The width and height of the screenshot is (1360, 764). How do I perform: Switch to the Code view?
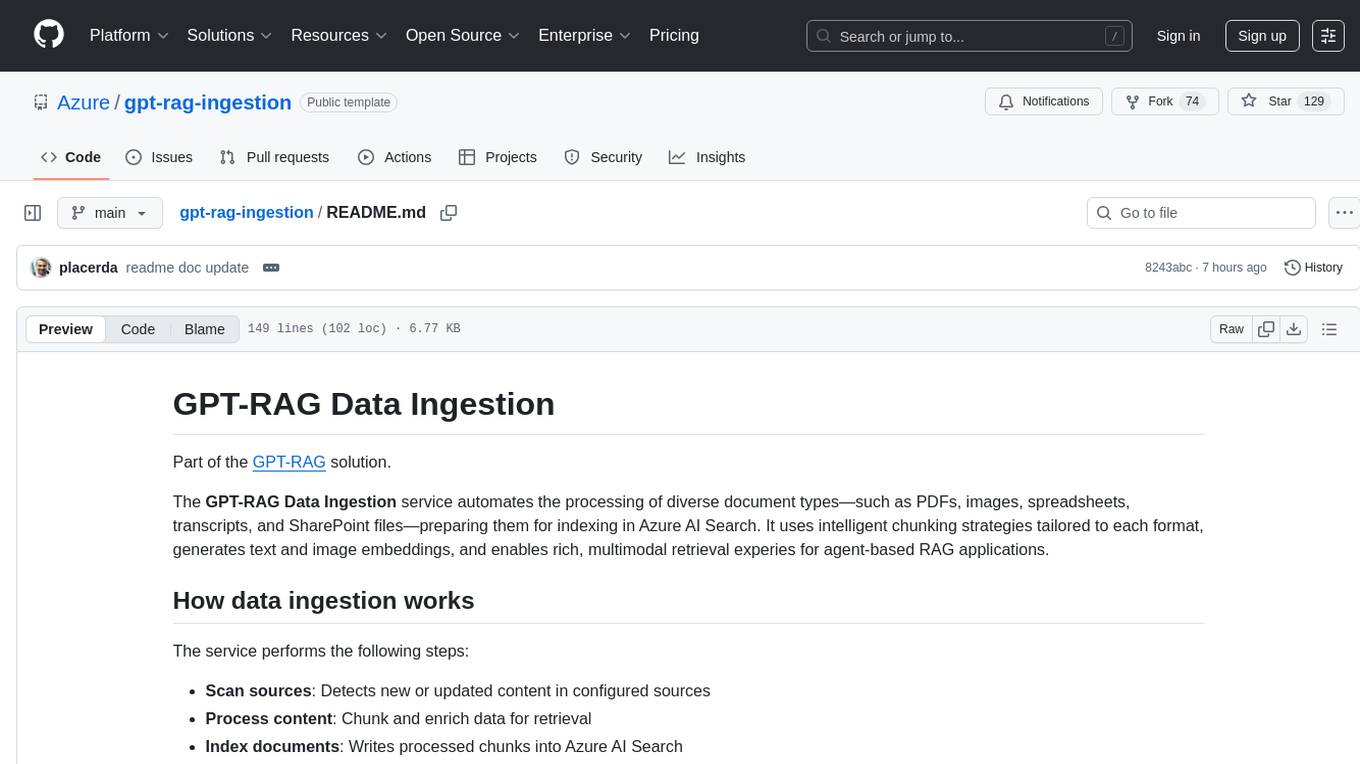click(x=138, y=329)
